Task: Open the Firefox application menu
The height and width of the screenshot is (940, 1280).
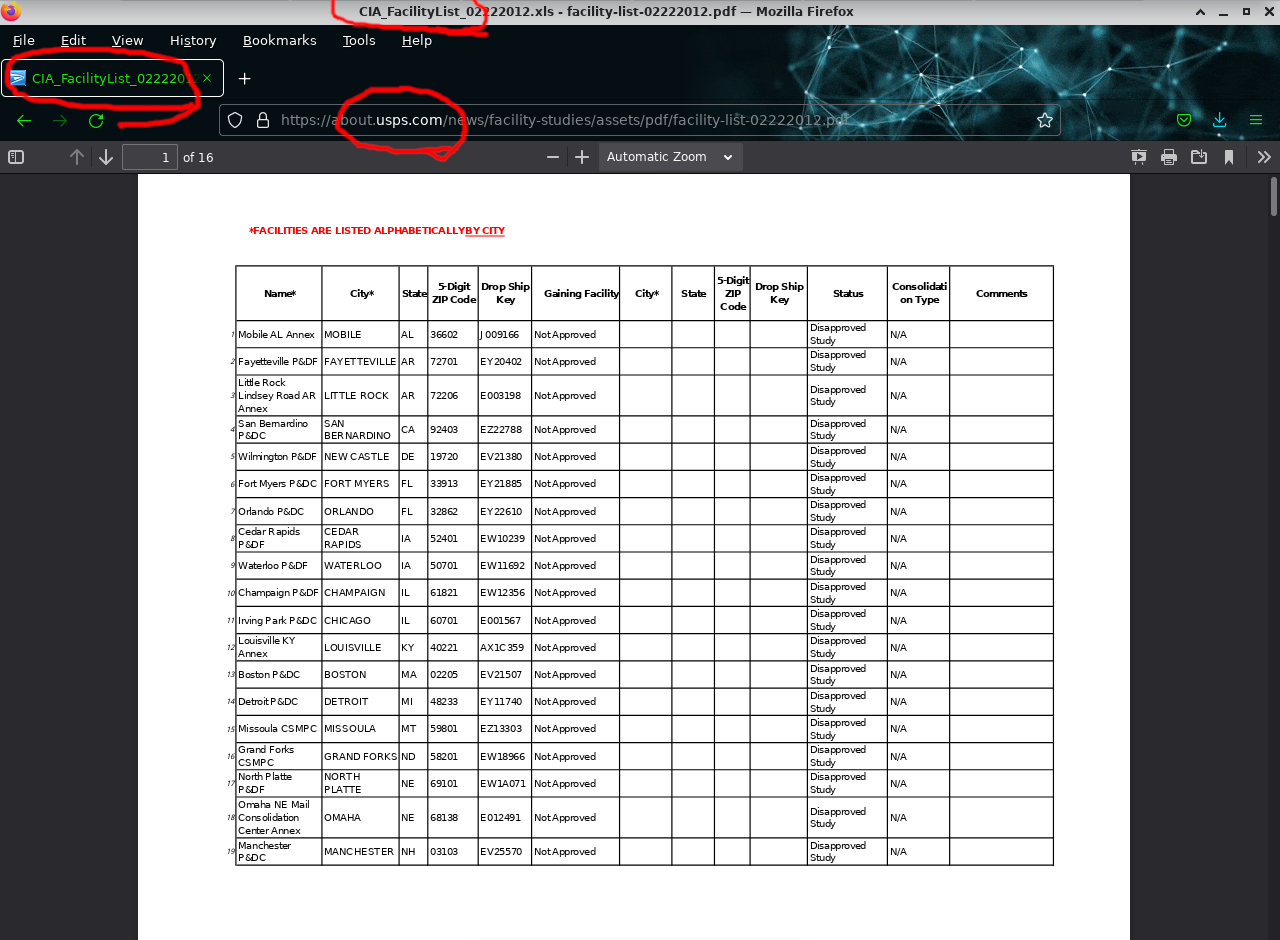Action: [1256, 120]
